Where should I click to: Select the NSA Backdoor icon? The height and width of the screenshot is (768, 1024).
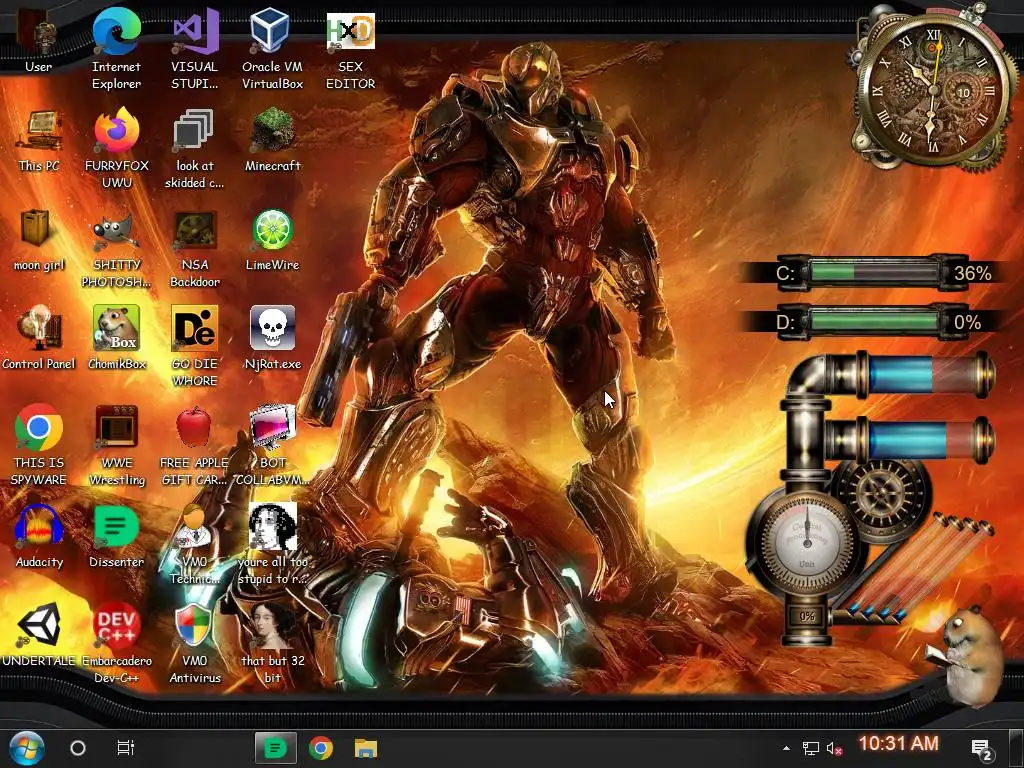(195, 248)
